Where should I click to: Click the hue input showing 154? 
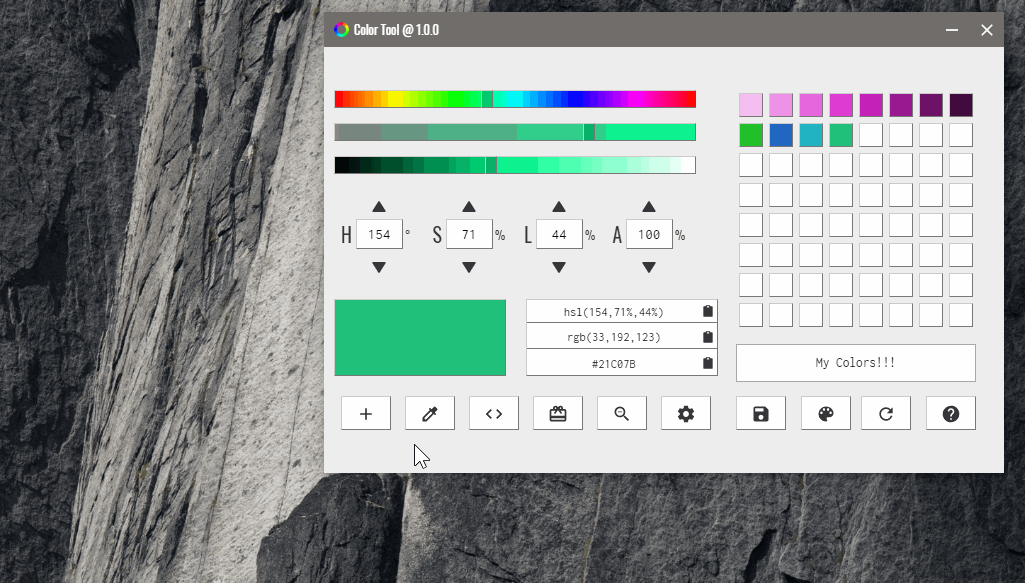pos(379,235)
